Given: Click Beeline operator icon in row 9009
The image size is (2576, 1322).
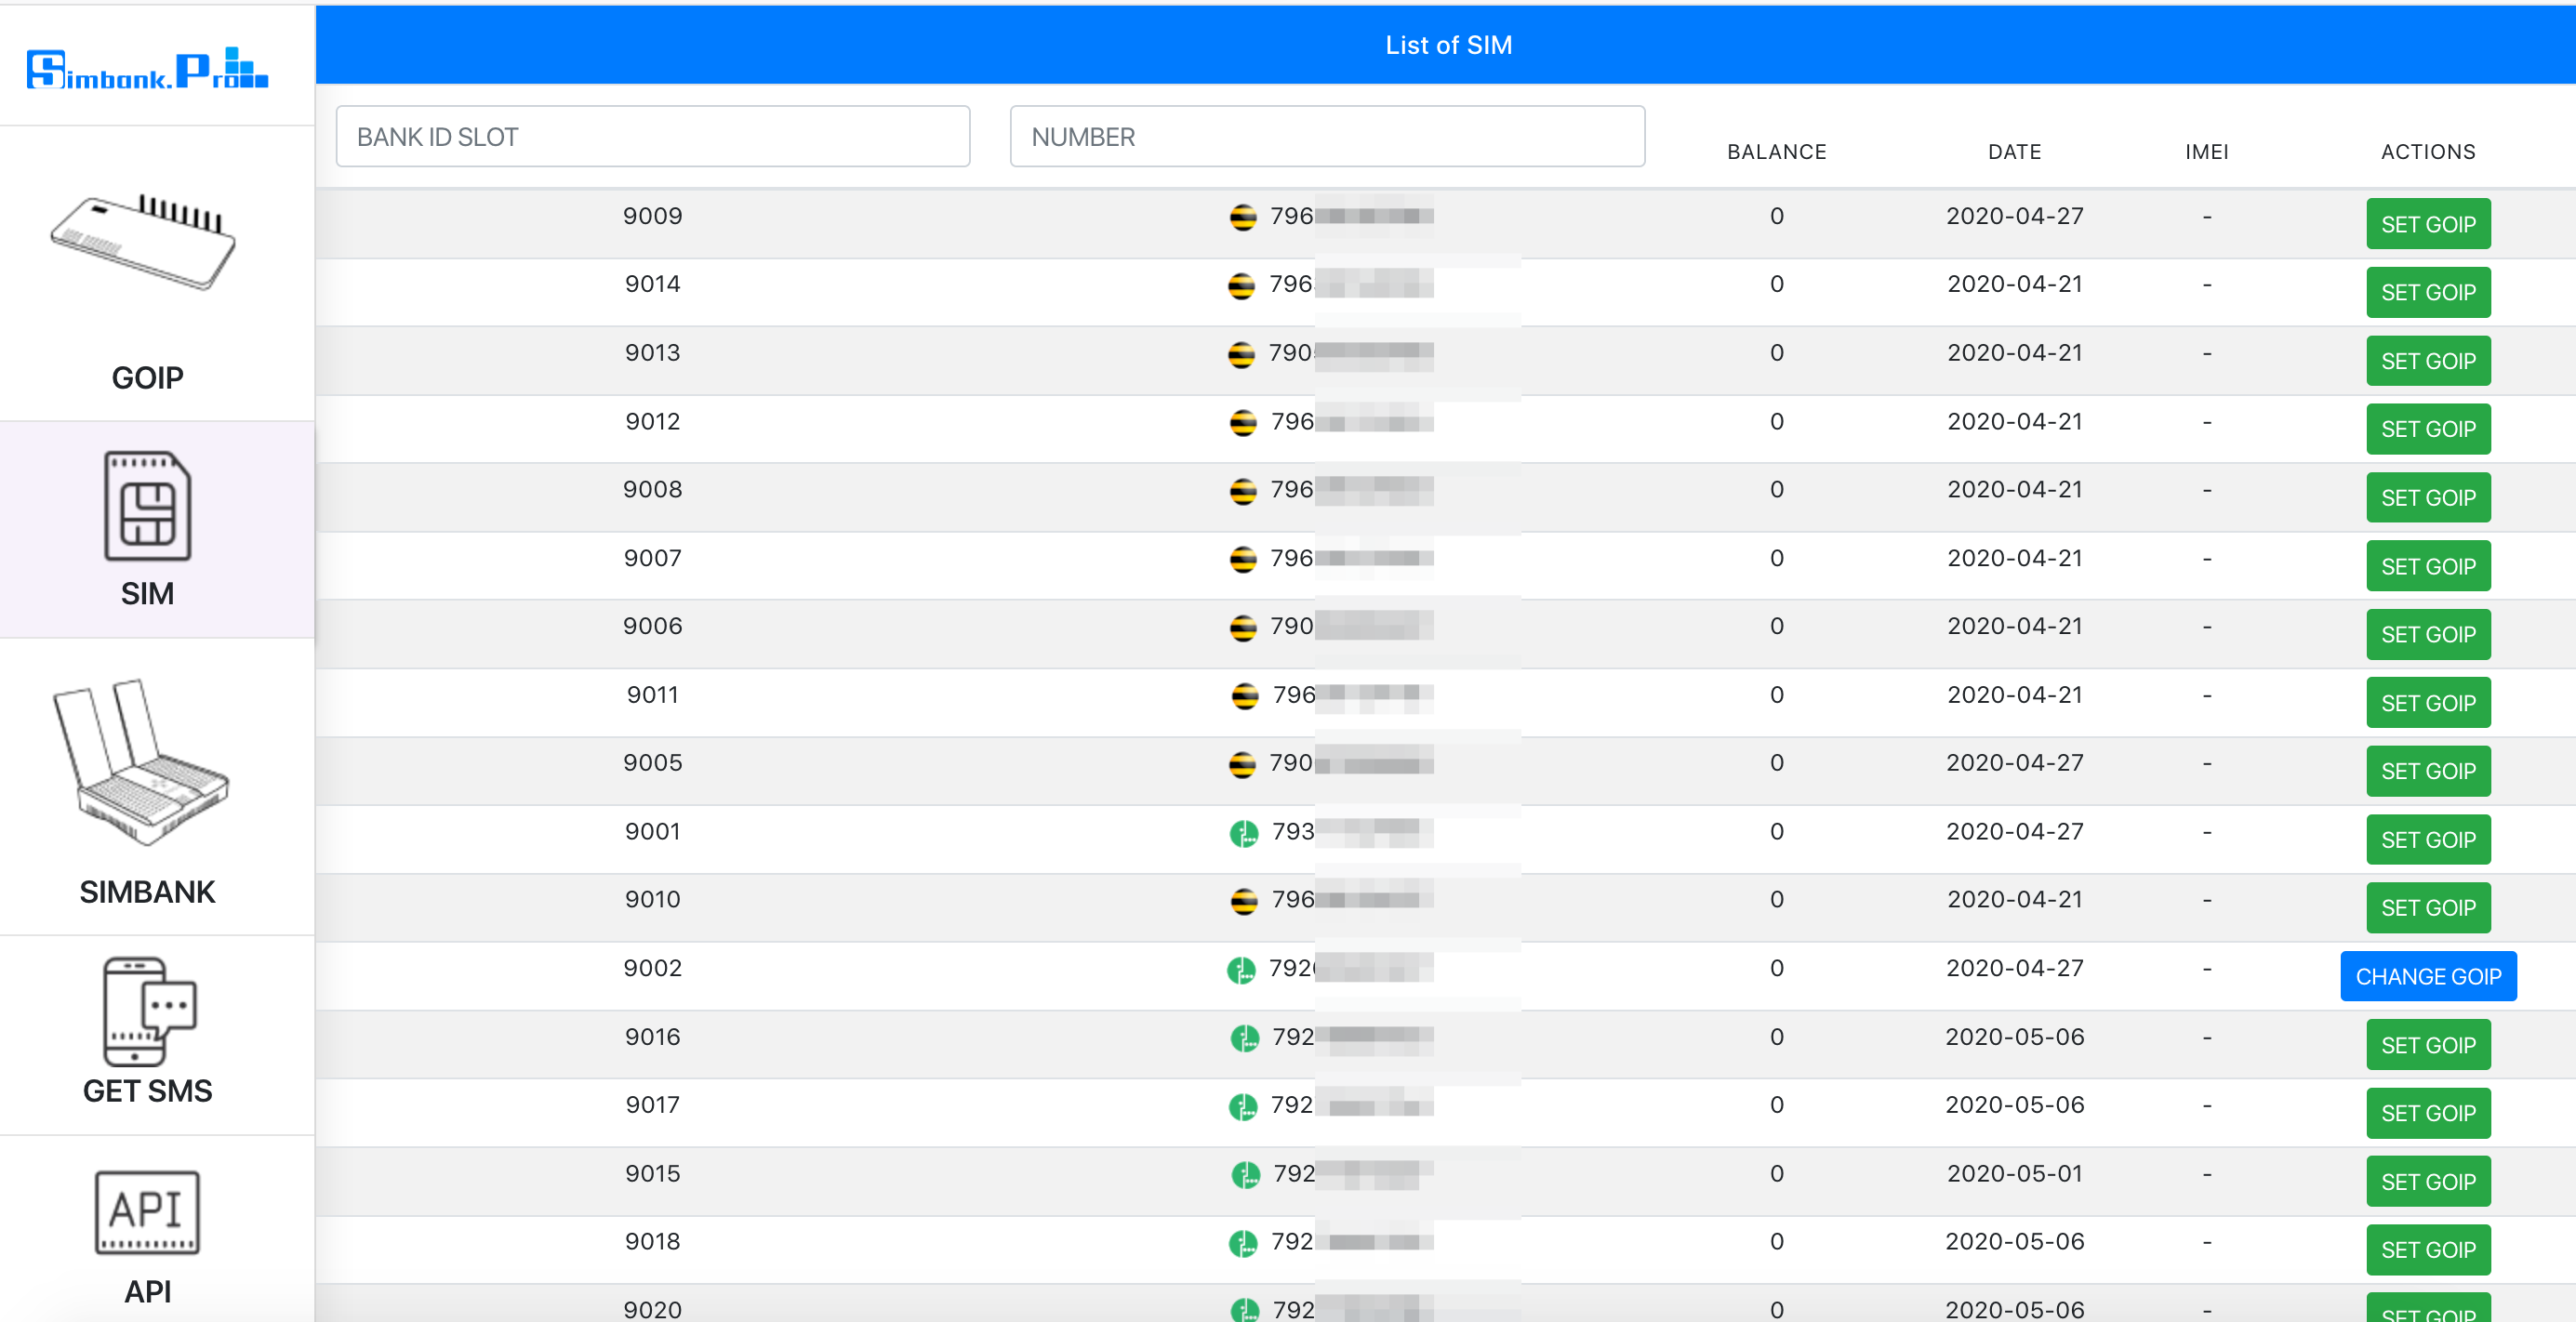Looking at the screenshot, I should tap(1242, 217).
